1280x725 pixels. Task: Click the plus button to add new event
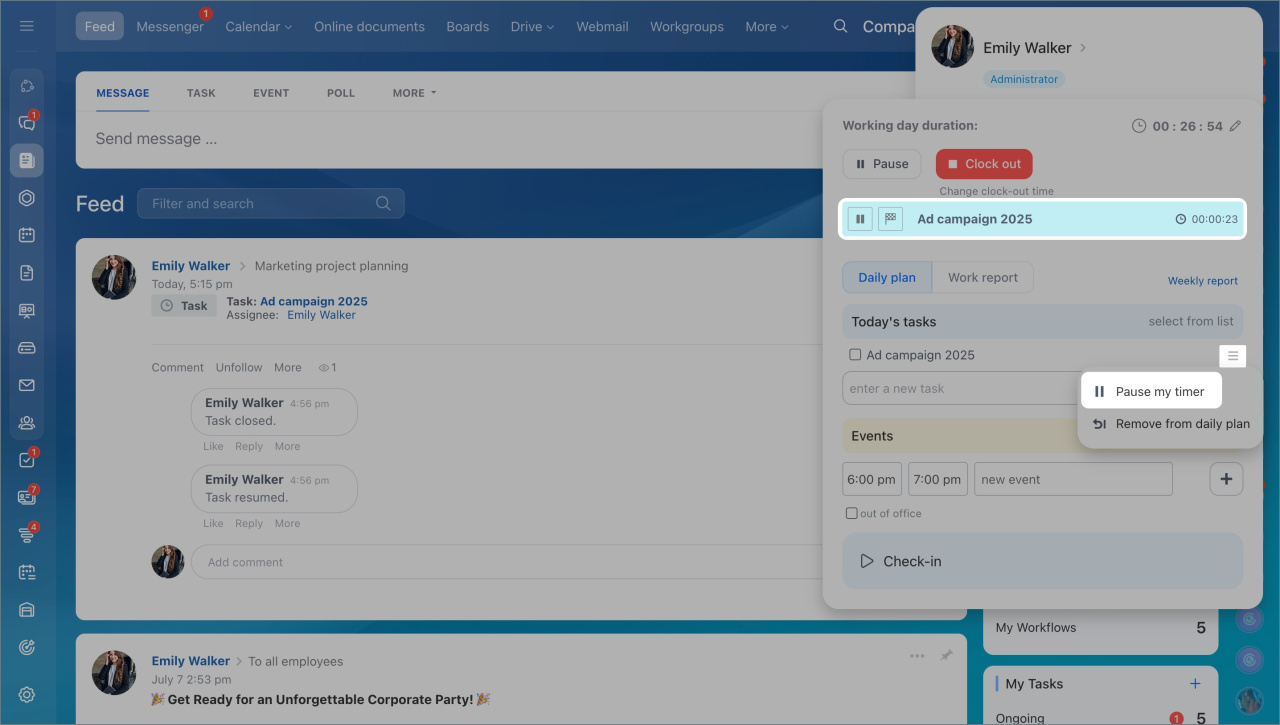1226,479
